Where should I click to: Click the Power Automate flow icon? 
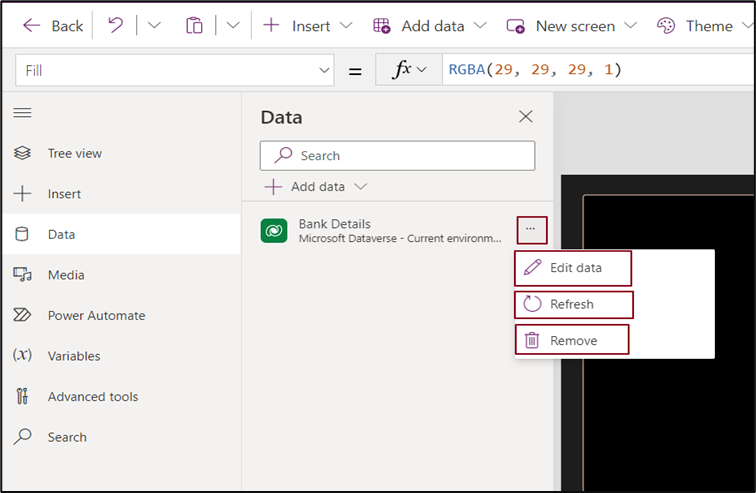(22, 315)
